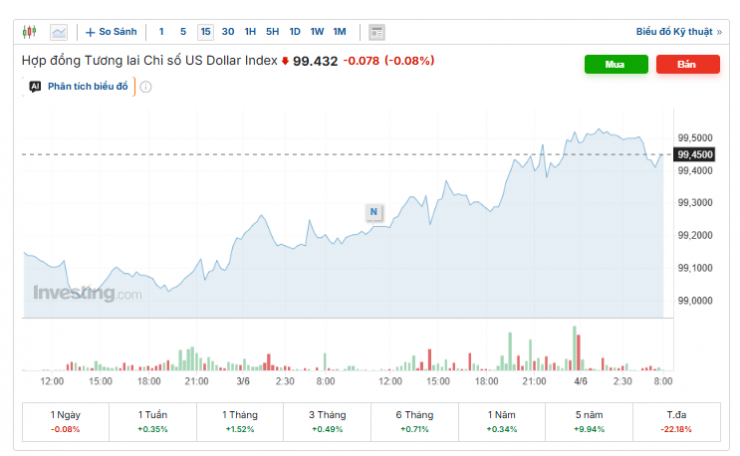Select the 1 minute interval
Screen dimensions: 740x456
161,32
